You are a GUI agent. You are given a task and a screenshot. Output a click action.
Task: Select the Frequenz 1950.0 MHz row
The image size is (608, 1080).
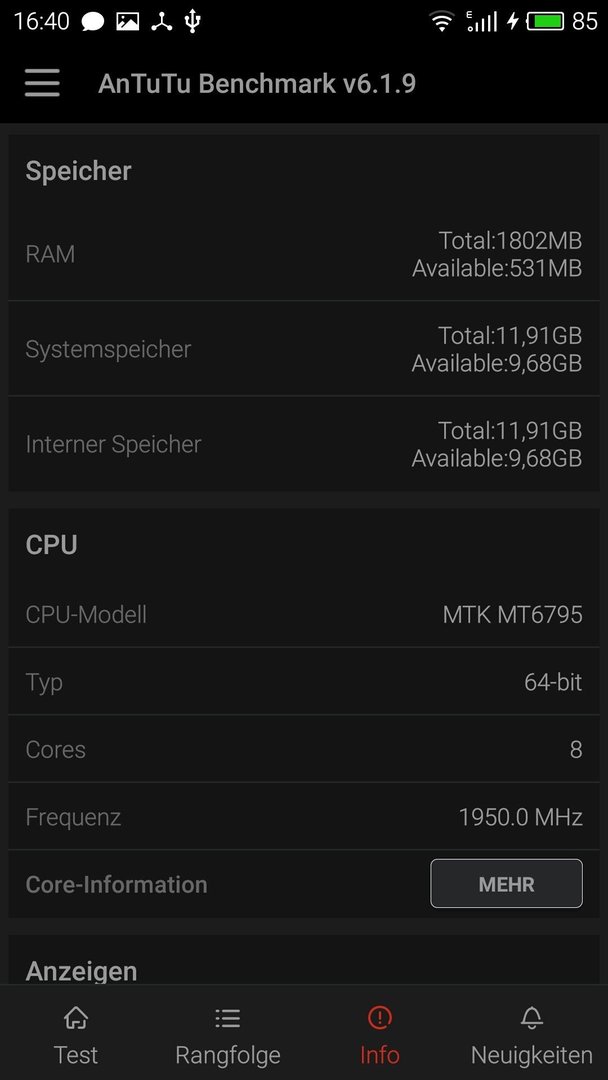coord(304,817)
